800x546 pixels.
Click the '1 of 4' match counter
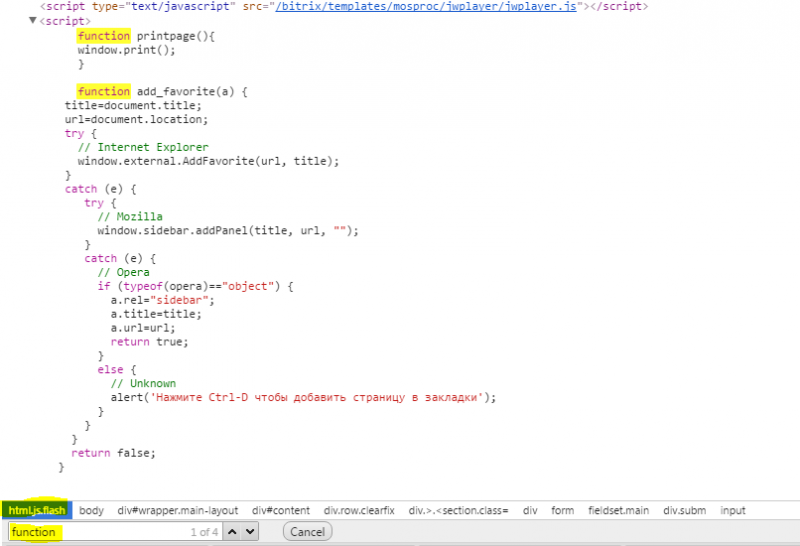[204, 532]
